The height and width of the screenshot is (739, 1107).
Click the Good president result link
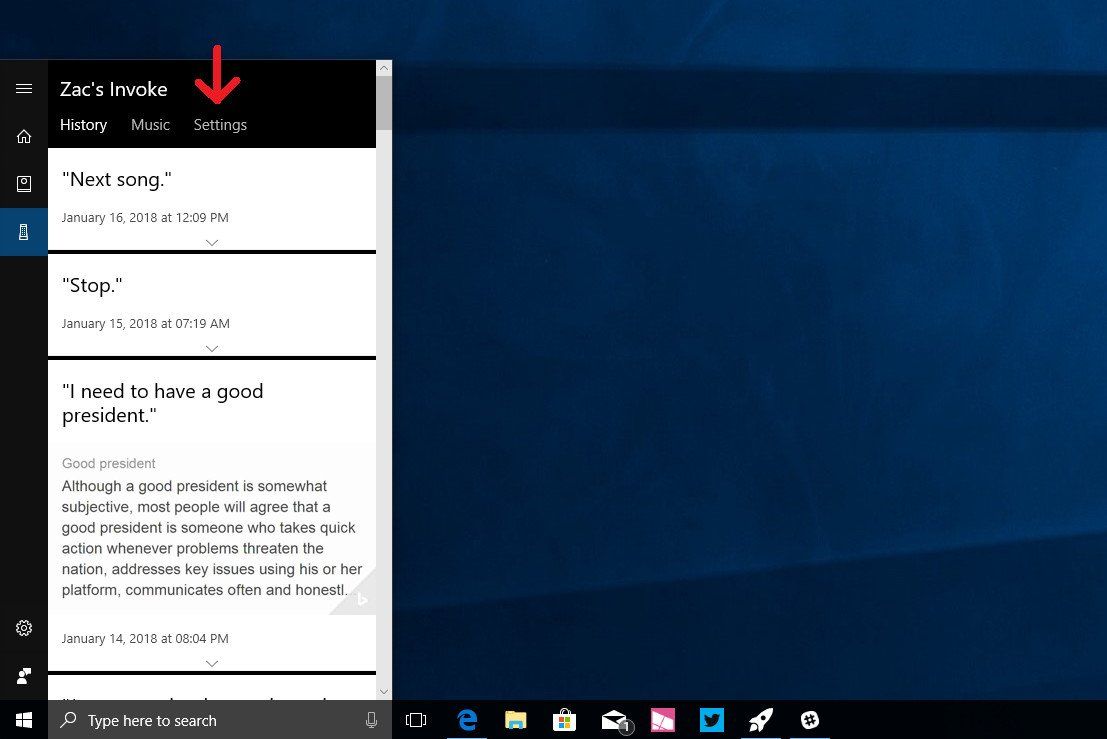point(108,463)
